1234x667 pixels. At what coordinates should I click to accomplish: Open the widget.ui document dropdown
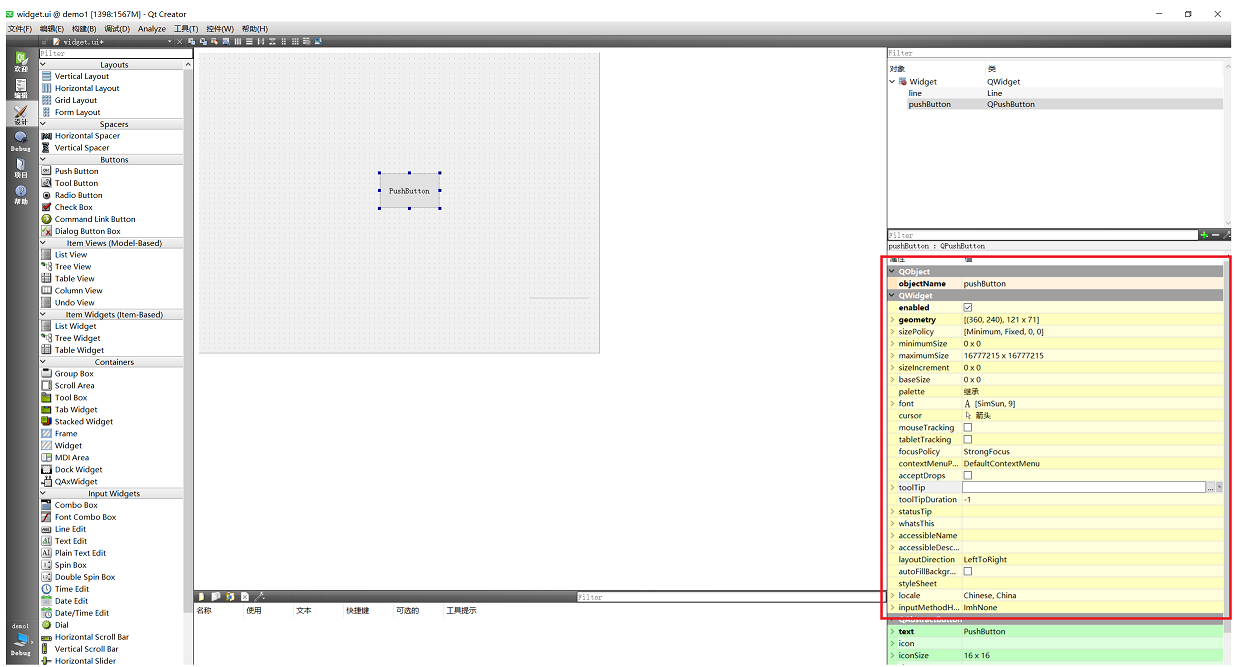tap(170, 41)
